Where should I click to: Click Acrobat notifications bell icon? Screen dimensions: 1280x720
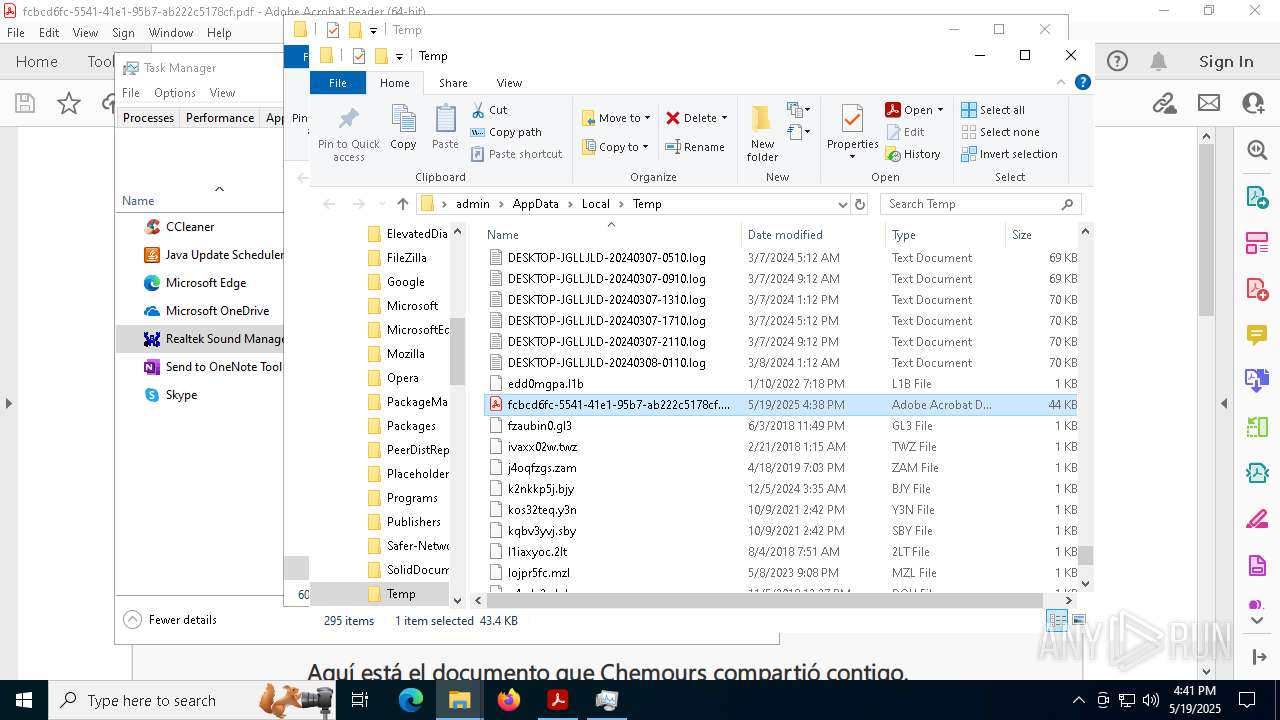click(x=1158, y=62)
